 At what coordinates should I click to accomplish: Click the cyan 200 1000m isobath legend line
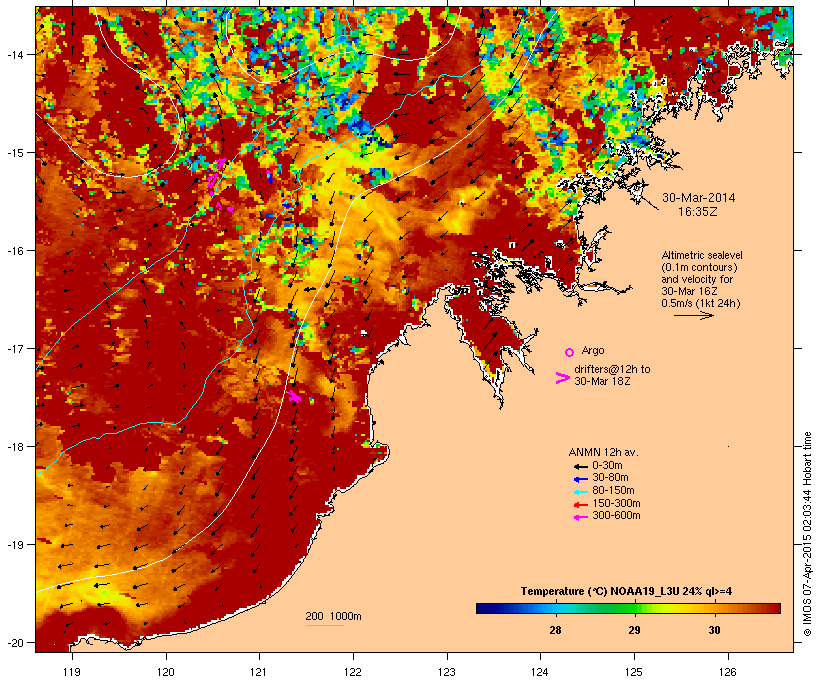tap(325, 625)
